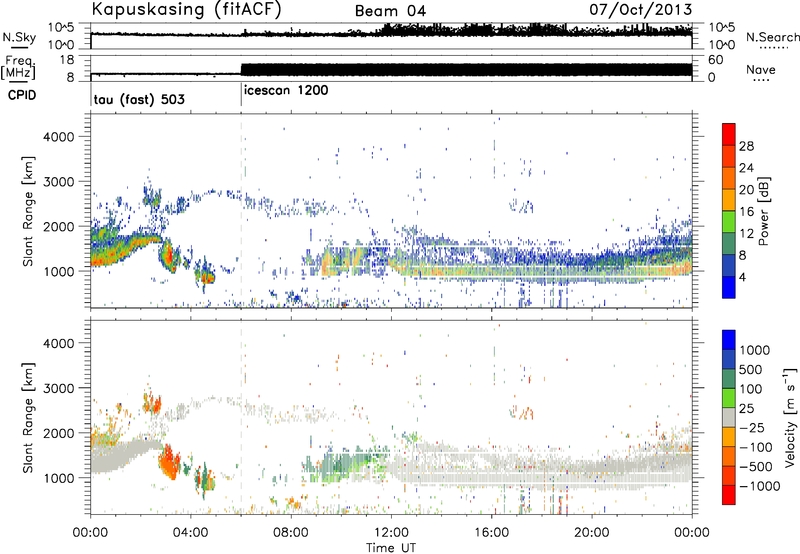The width and height of the screenshot is (800, 554).
Task: Click the blue bottom of the power colorbar
Action: pyautogui.click(x=729, y=287)
